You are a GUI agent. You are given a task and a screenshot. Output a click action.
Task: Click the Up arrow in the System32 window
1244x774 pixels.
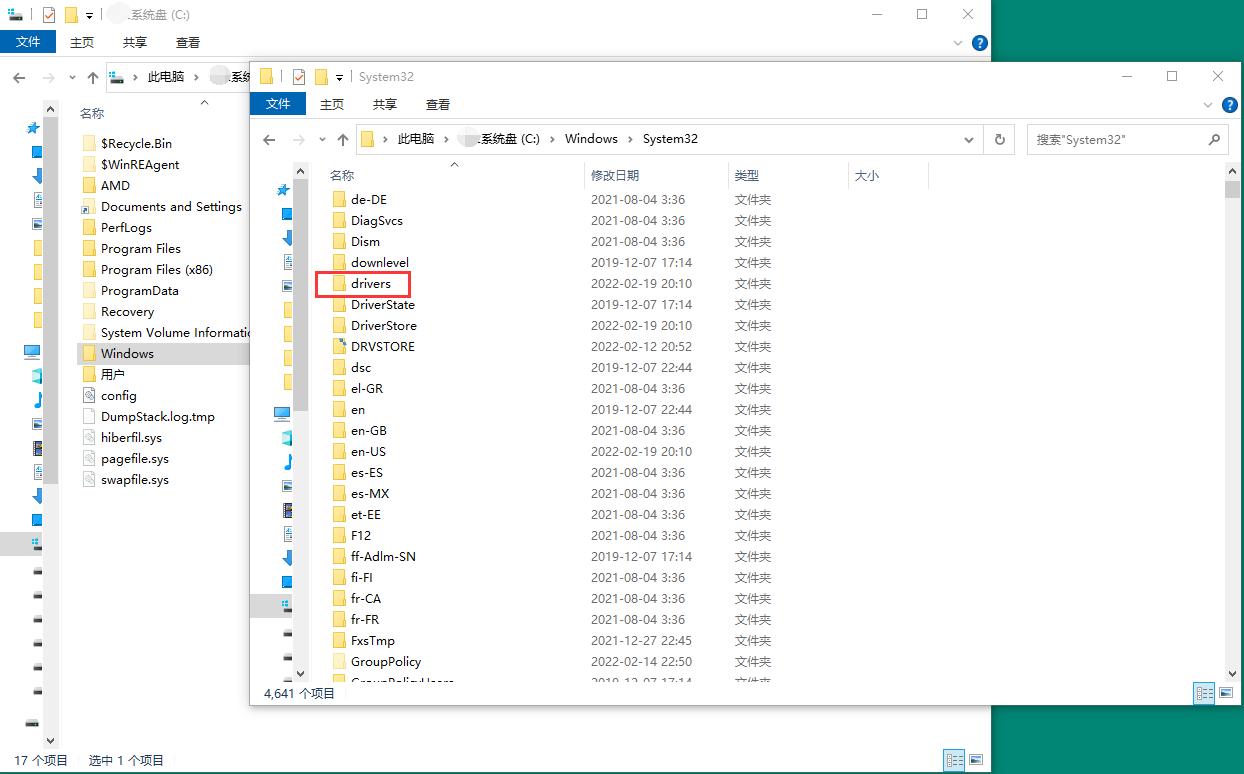tap(342, 138)
